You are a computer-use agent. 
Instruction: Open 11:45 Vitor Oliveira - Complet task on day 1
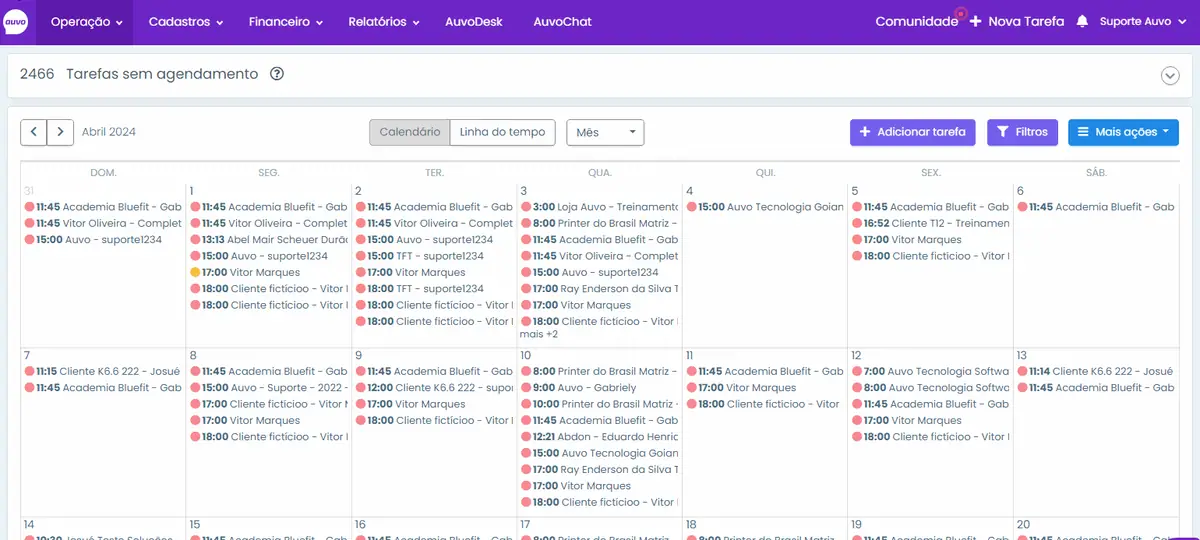267,223
